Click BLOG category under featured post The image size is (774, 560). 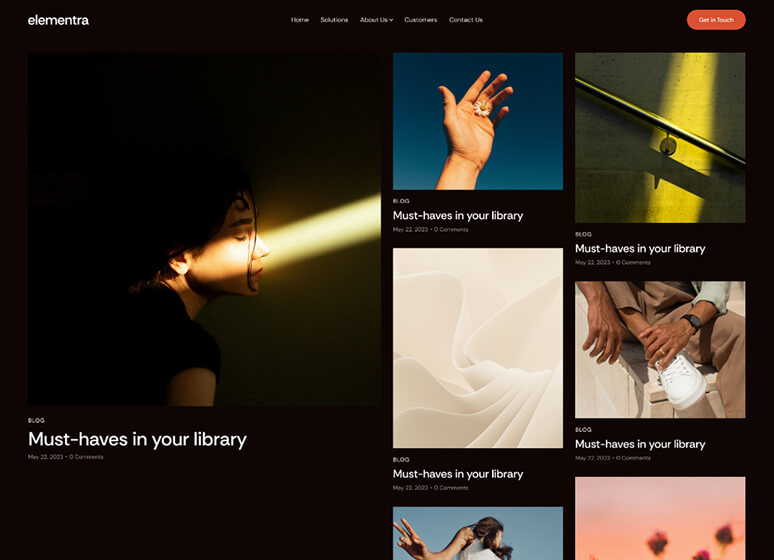[x=36, y=420]
